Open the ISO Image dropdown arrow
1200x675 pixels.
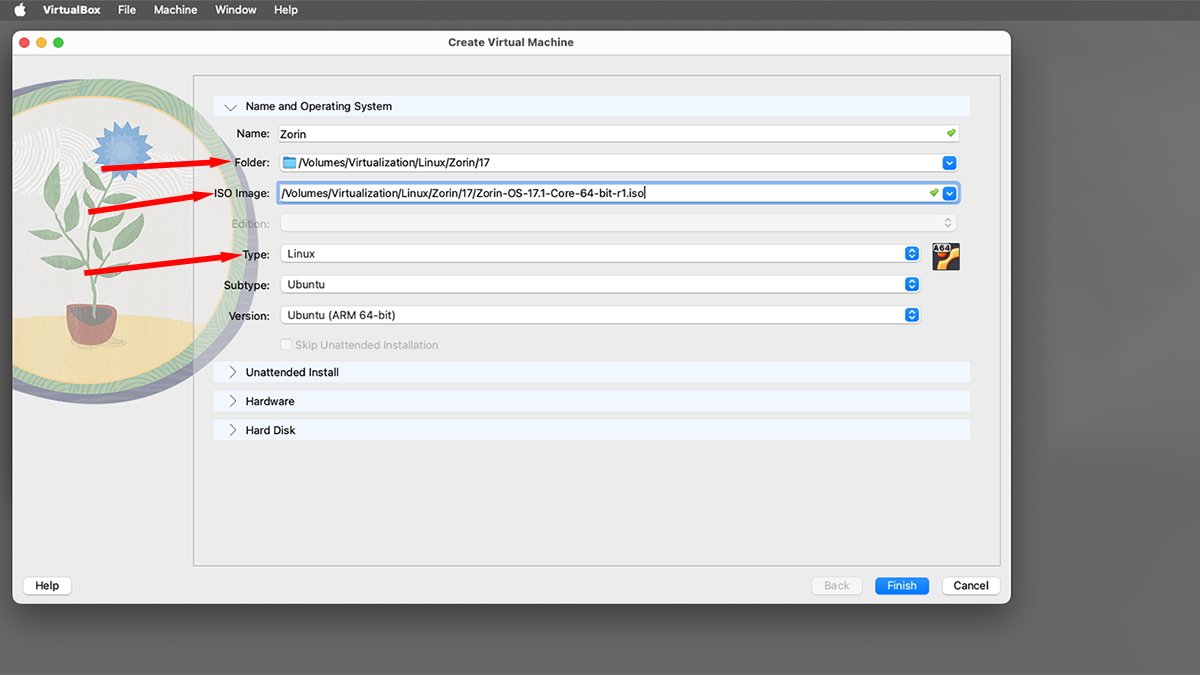pos(950,193)
